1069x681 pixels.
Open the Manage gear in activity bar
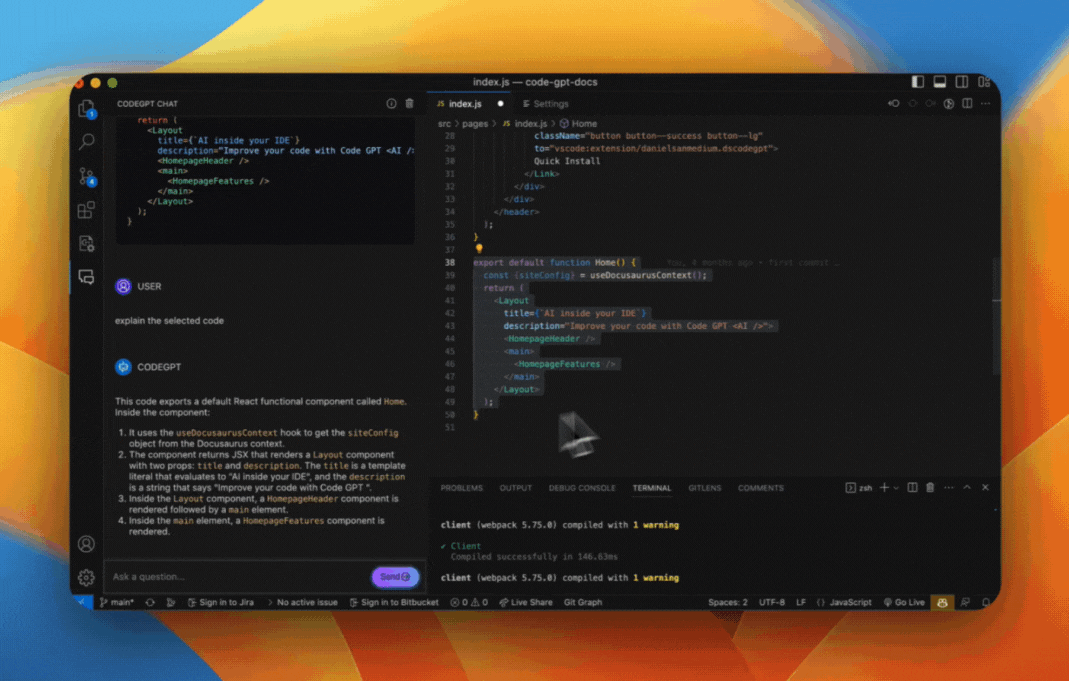pyautogui.click(x=87, y=577)
